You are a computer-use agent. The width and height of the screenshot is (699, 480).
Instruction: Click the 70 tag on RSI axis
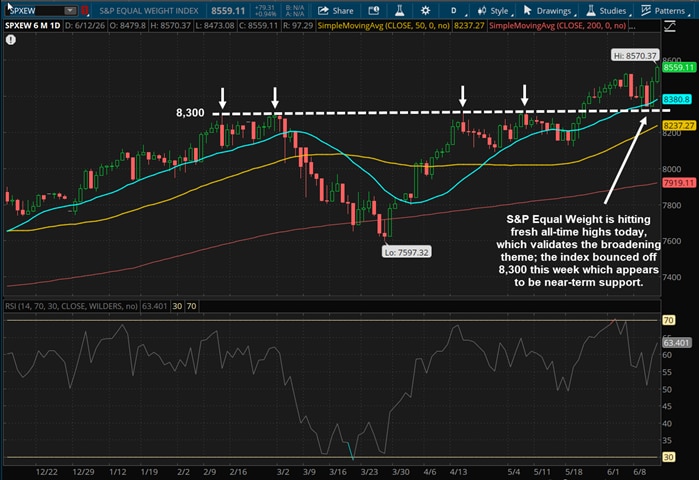(x=668, y=320)
